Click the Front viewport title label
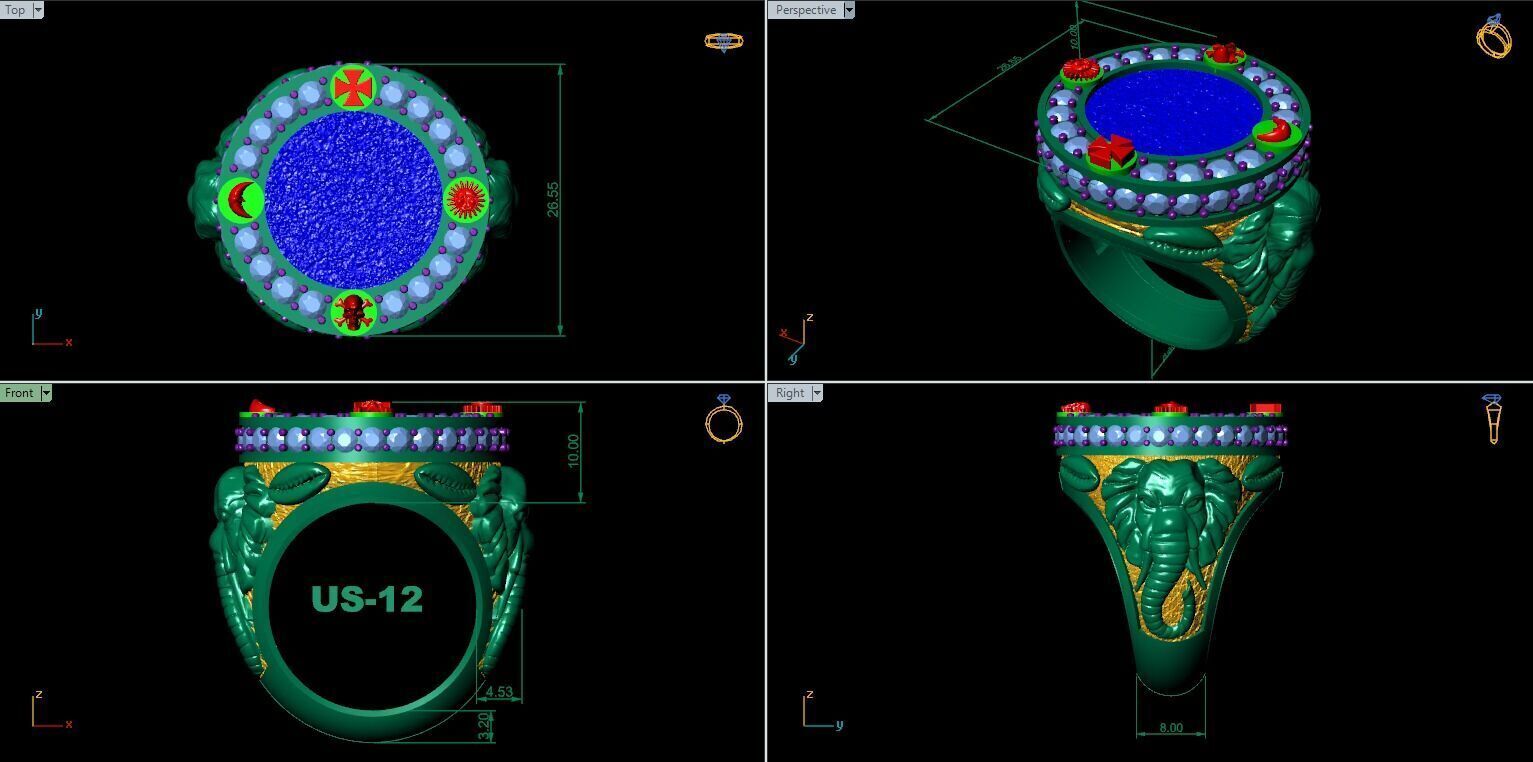The width and height of the screenshot is (1533, 762). click(19, 393)
